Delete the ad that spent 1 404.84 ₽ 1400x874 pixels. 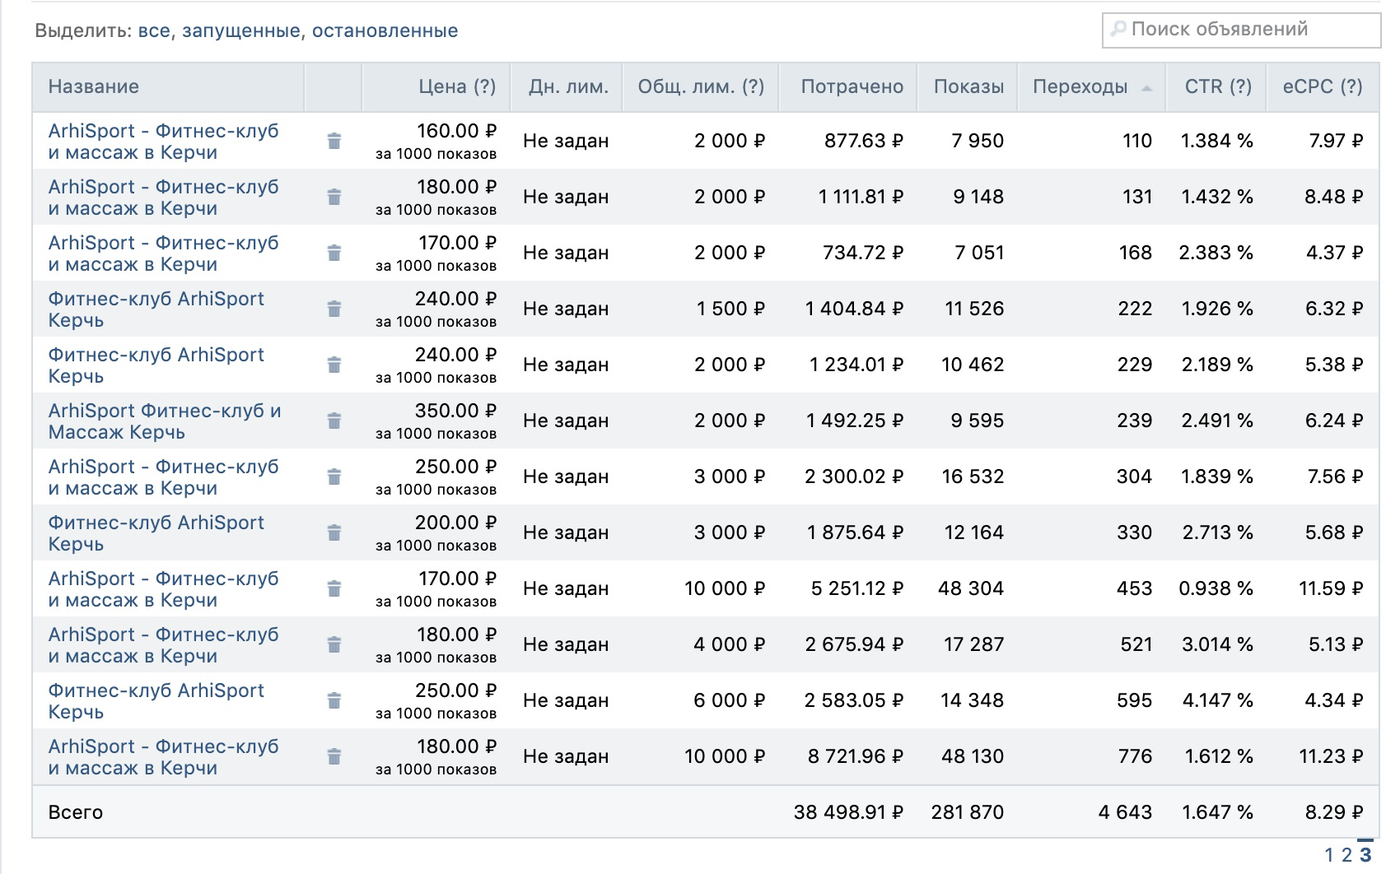(334, 309)
